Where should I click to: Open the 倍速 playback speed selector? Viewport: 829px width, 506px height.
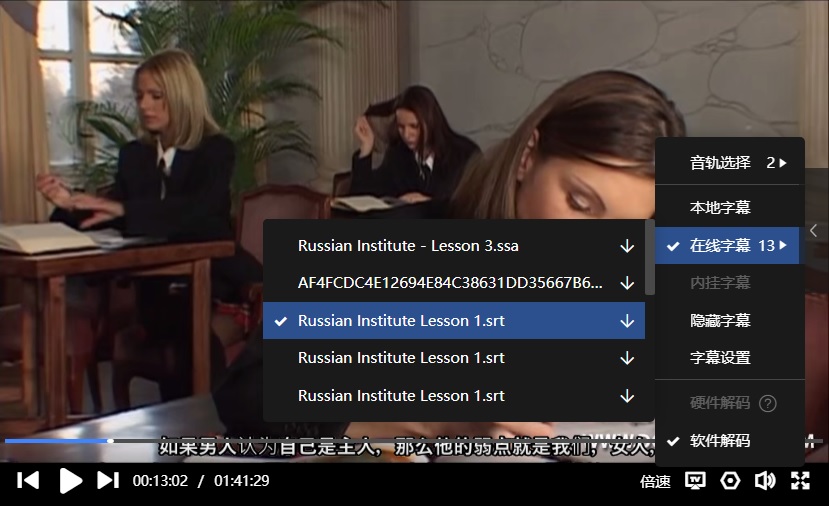(x=655, y=481)
